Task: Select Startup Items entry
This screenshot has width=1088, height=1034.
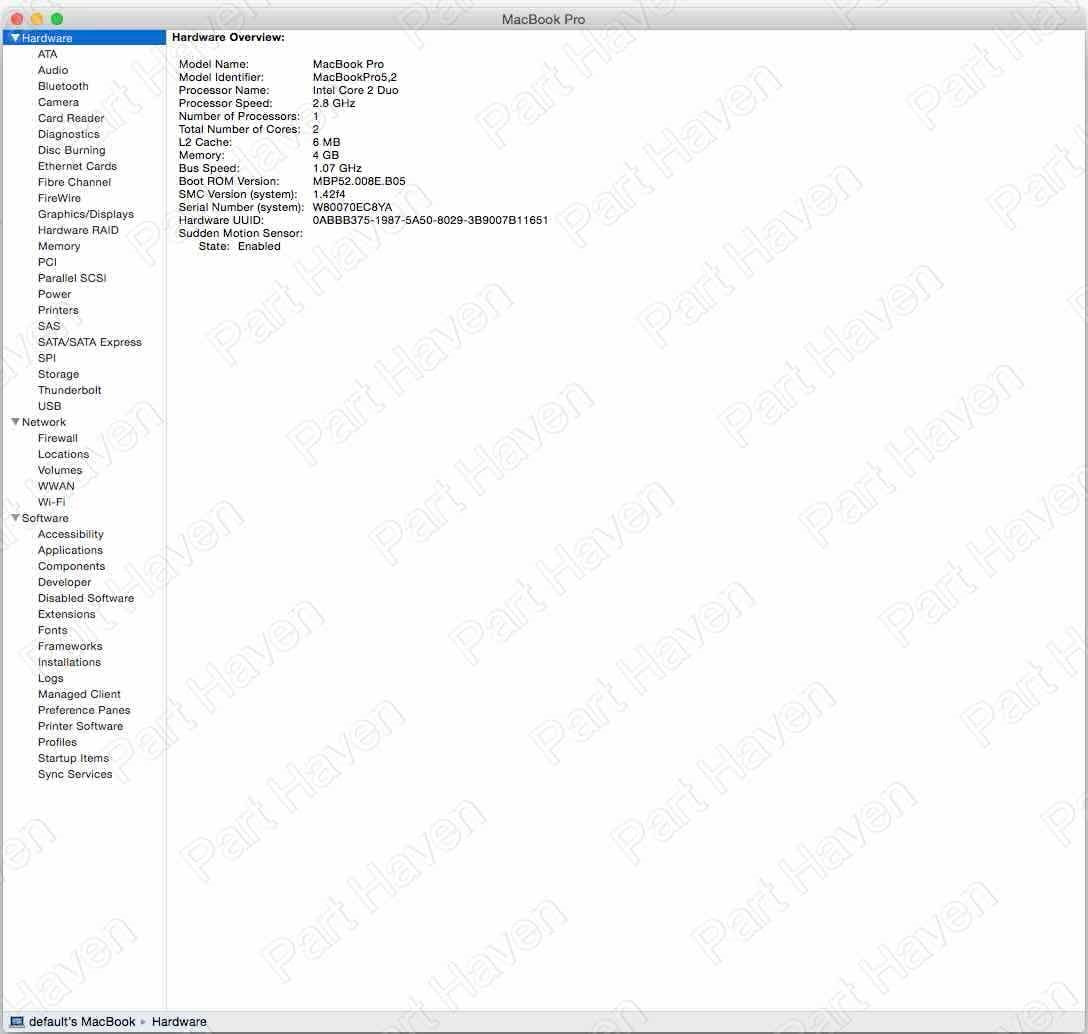Action: coord(74,758)
